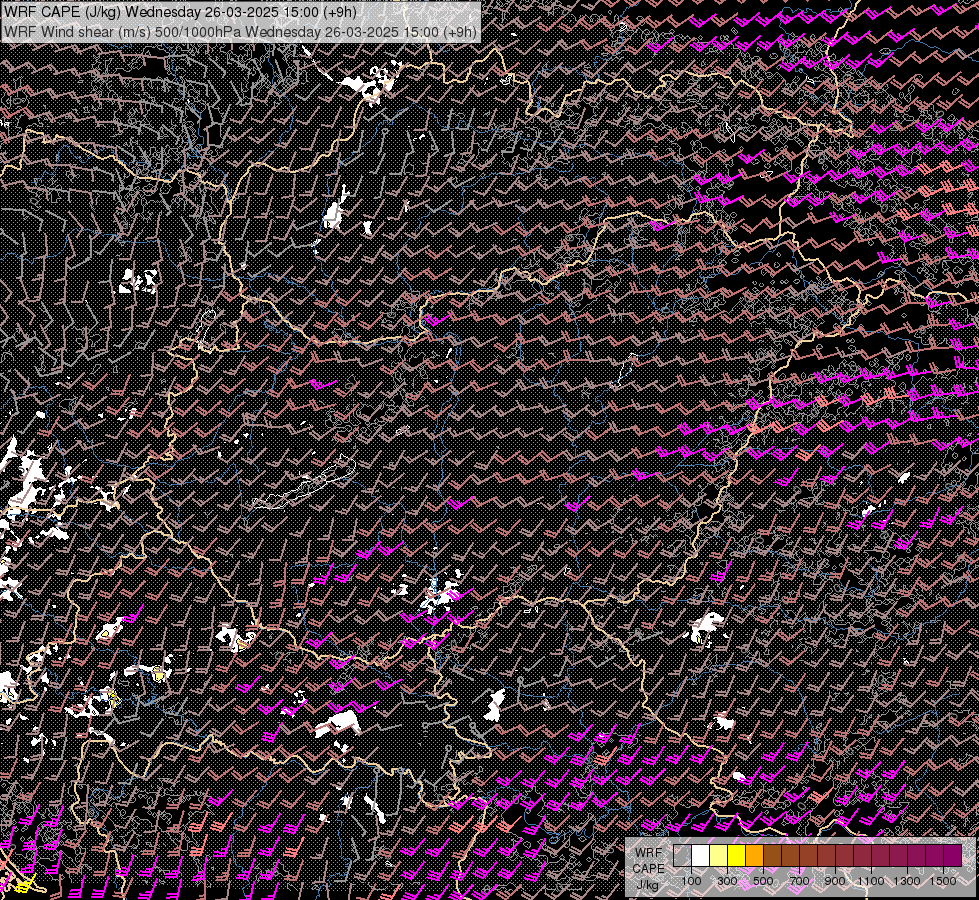
Task: Click the WRF CAPE title line
Action: (x=180, y=12)
